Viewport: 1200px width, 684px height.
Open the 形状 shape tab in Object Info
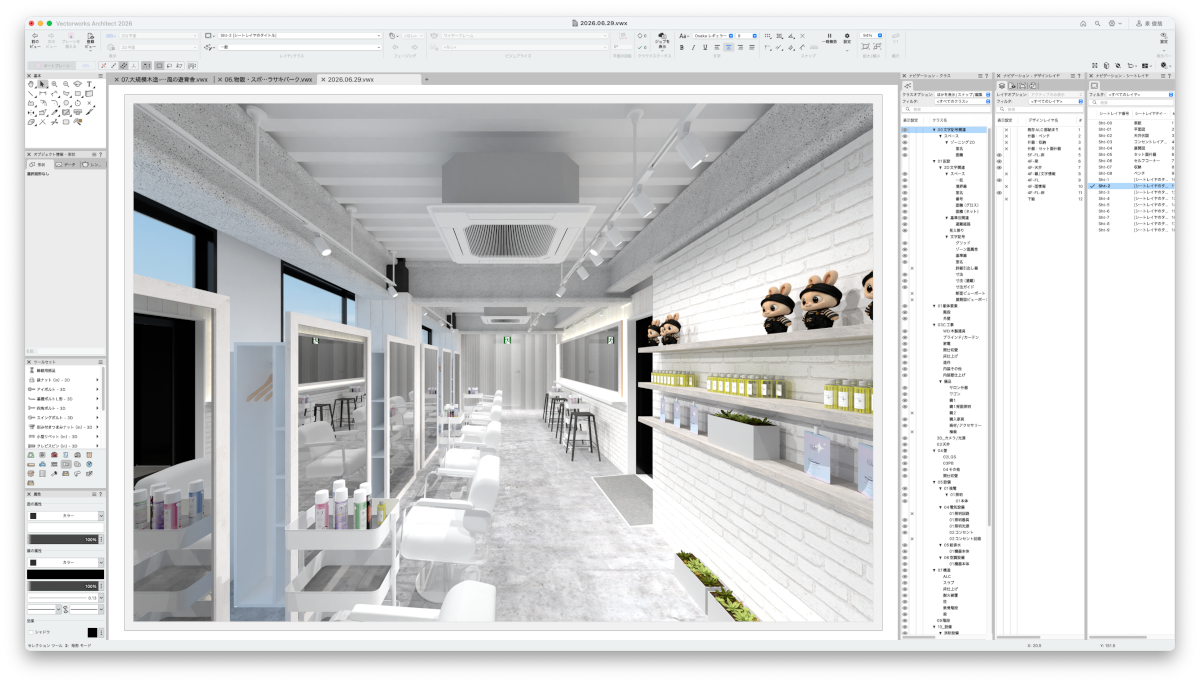pyautogui.click(x=40, y=165)
